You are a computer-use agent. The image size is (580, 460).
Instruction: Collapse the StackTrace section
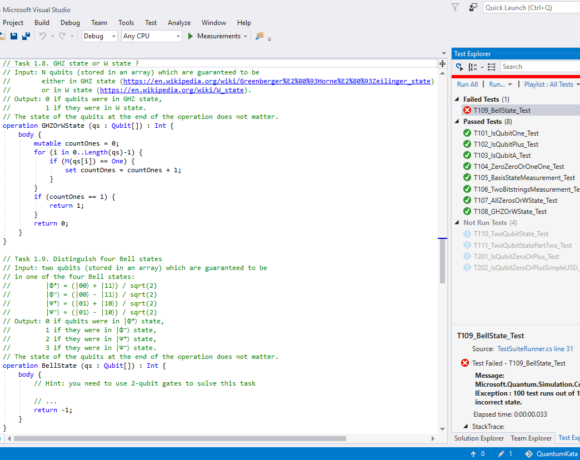[466, 426]
